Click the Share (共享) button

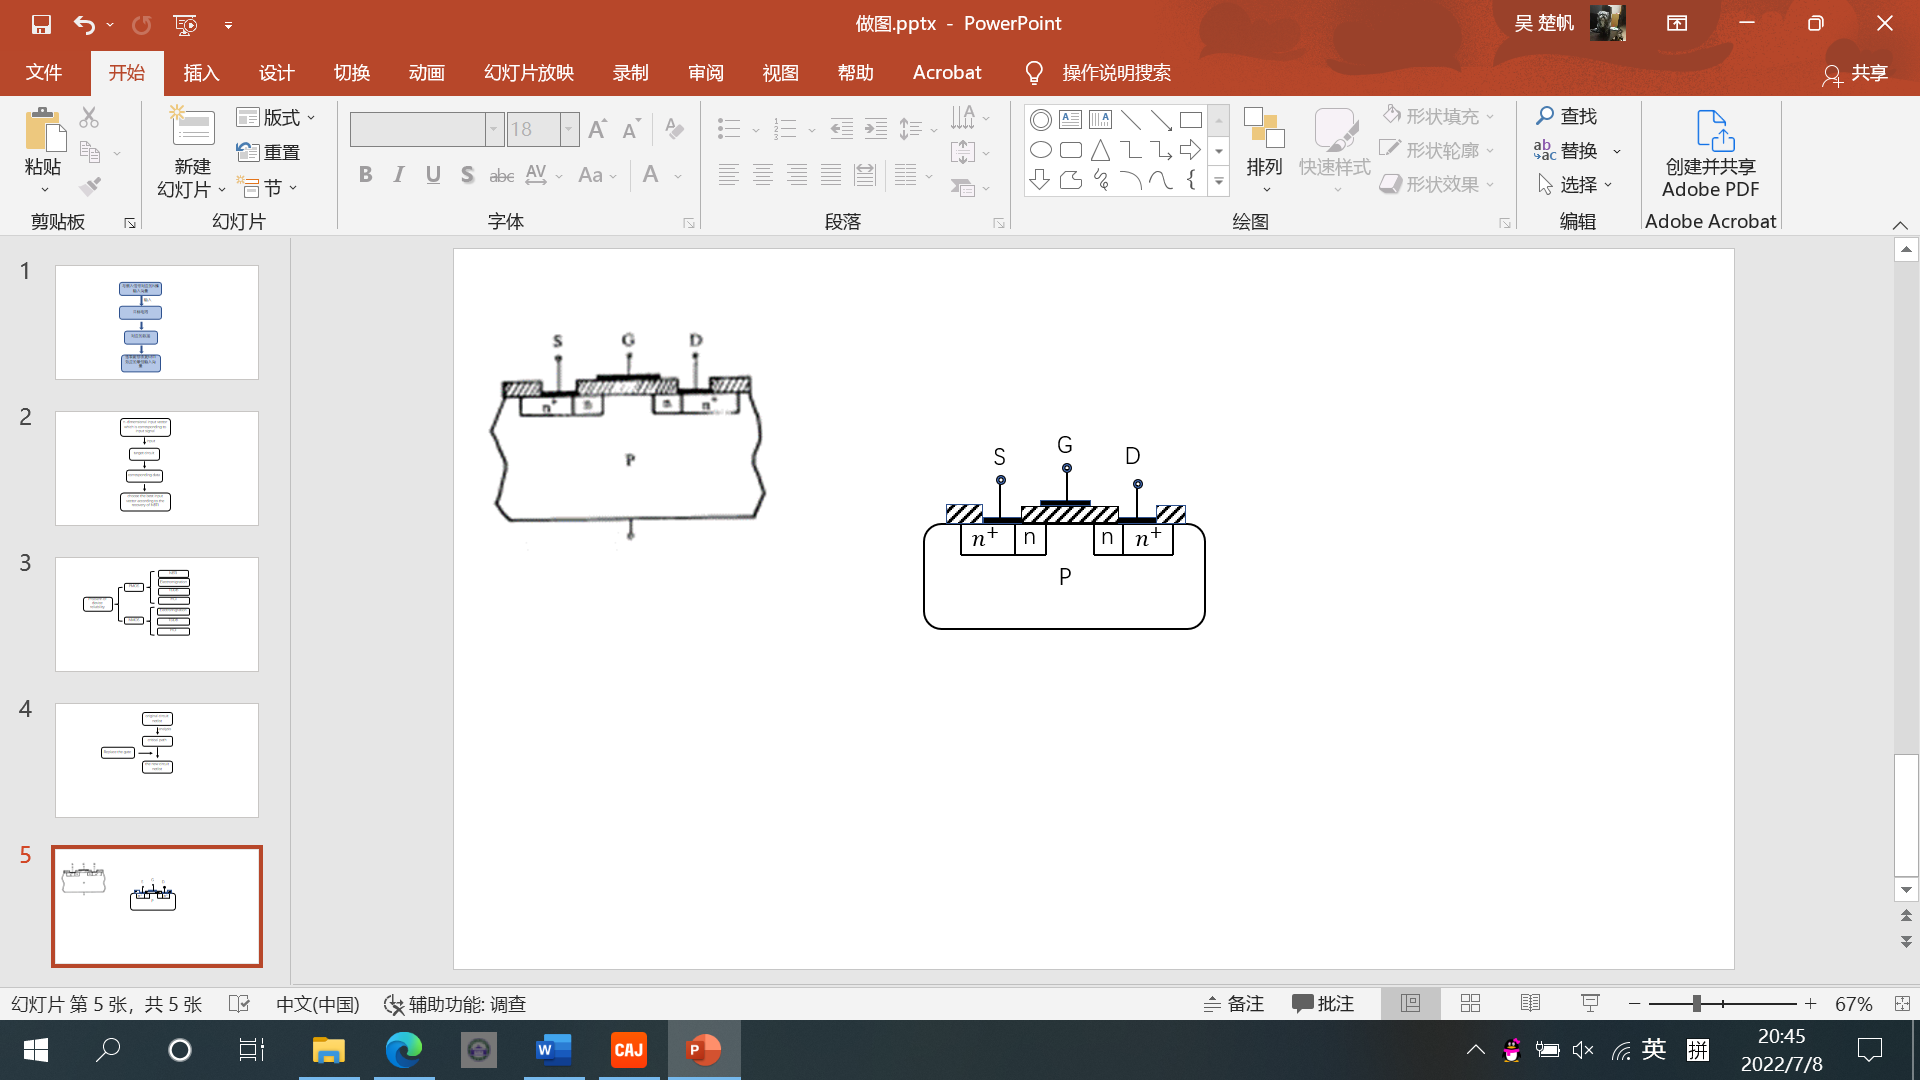[x=1855, y=73]
